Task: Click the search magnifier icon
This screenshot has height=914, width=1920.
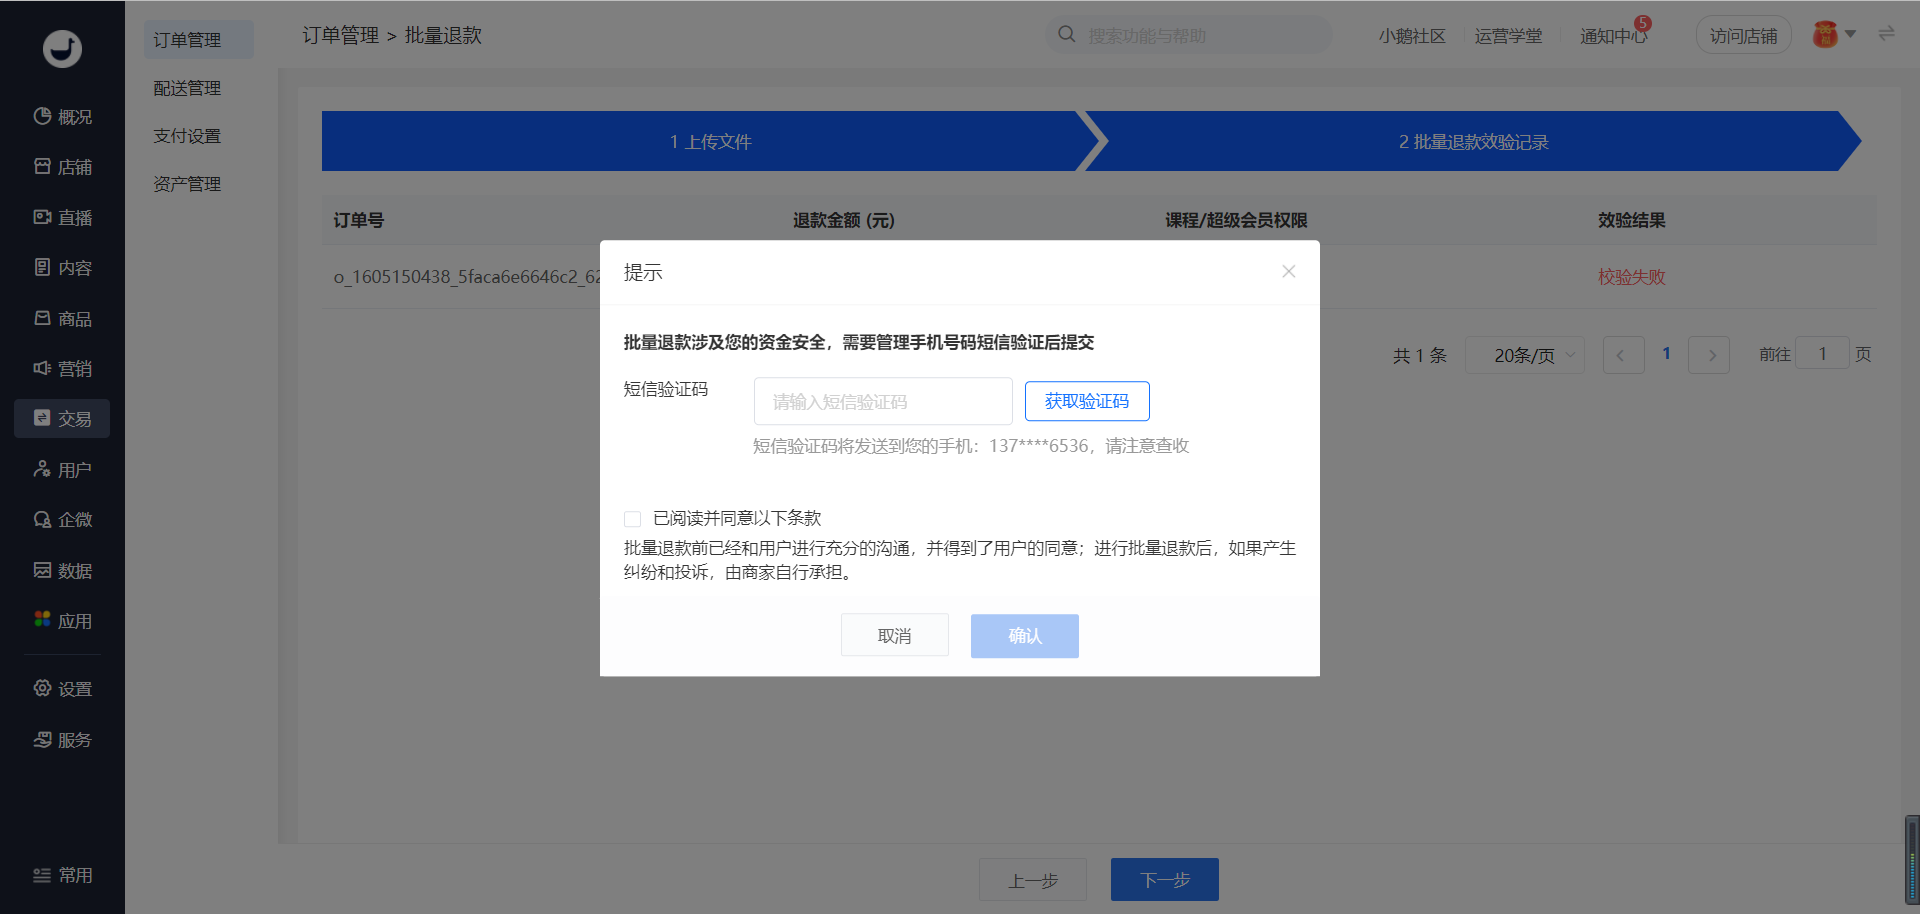Action: 1067,35
